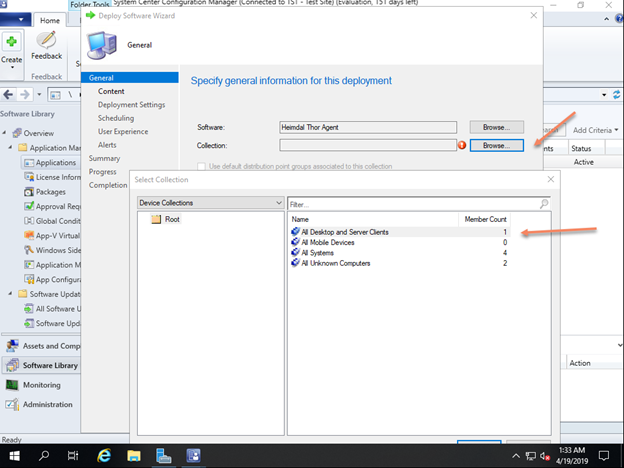Viewport: 624px width, 468px height.
Task: Show hidden system tray icons
Action: tap(515, 456)
